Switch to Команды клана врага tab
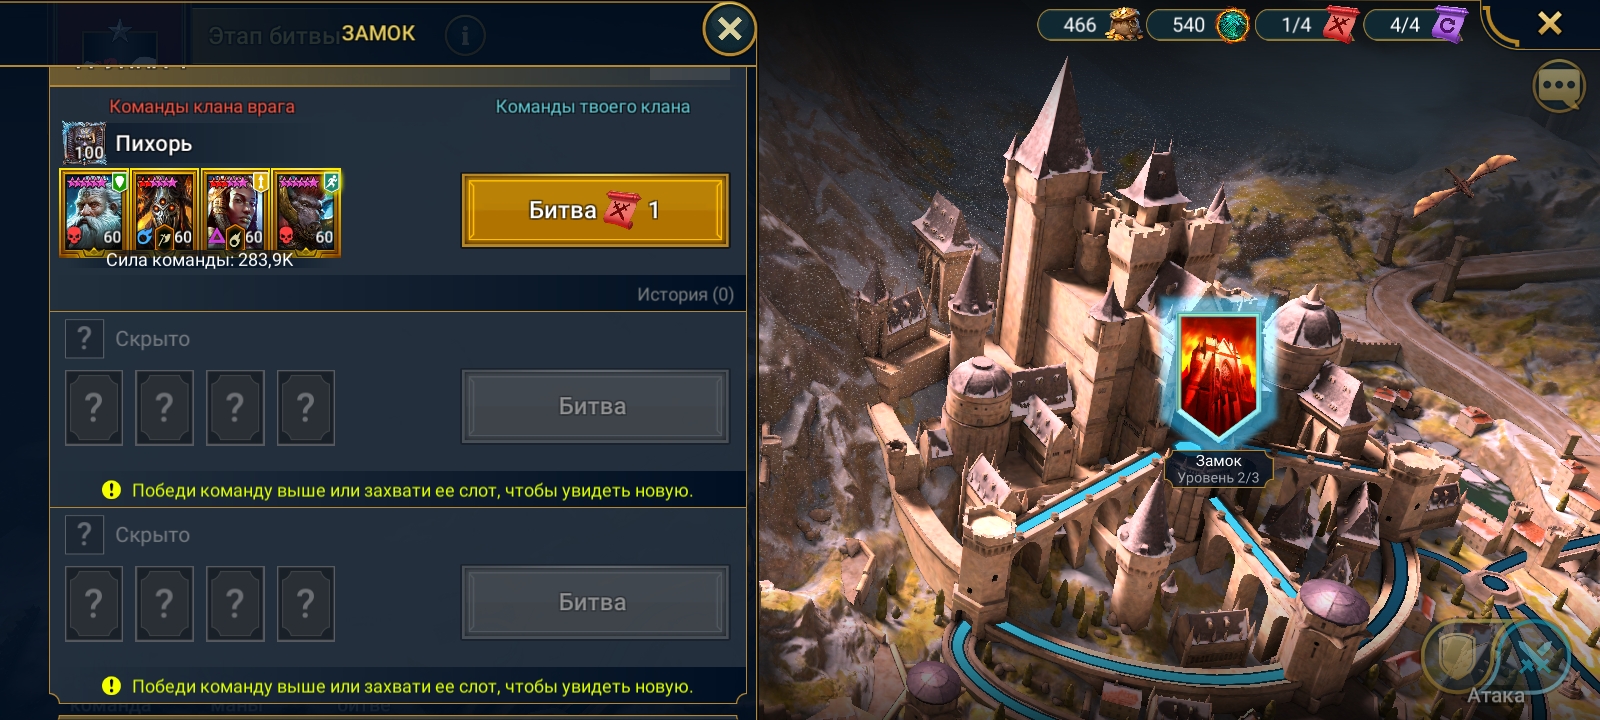 202,106
